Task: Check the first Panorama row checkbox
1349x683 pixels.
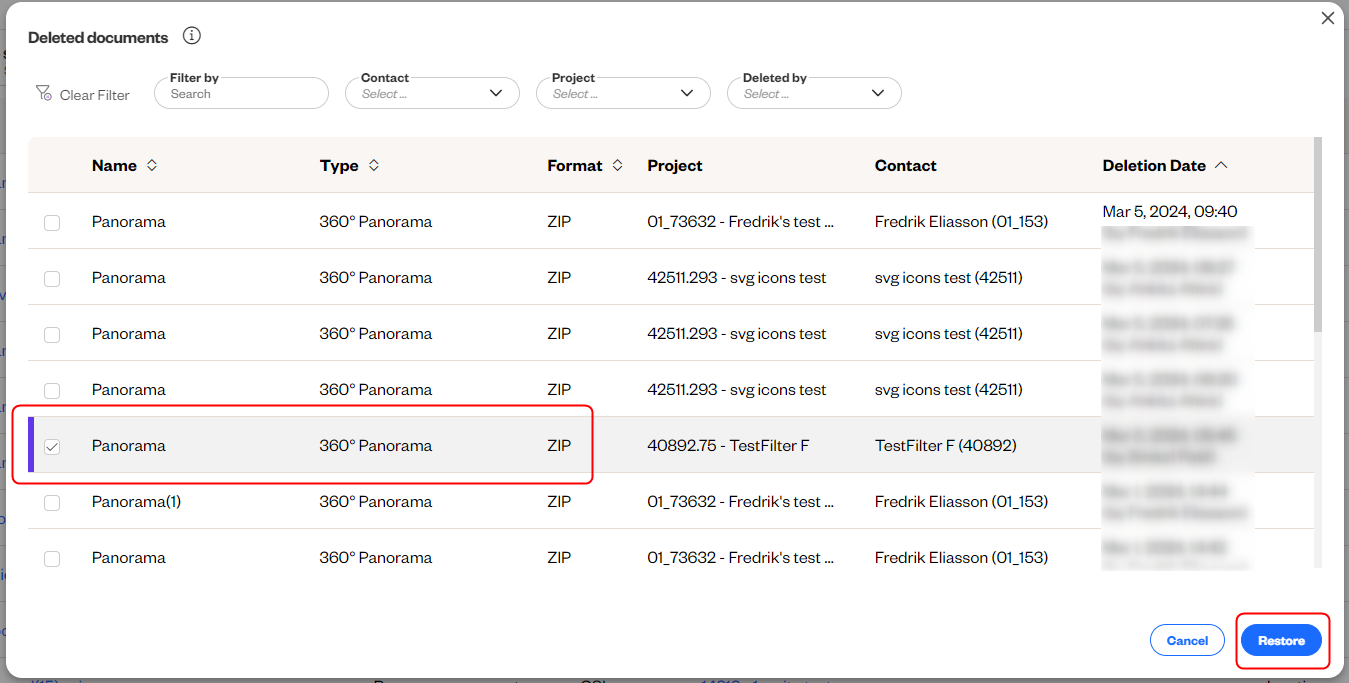Action: click(x=52, y=223)
